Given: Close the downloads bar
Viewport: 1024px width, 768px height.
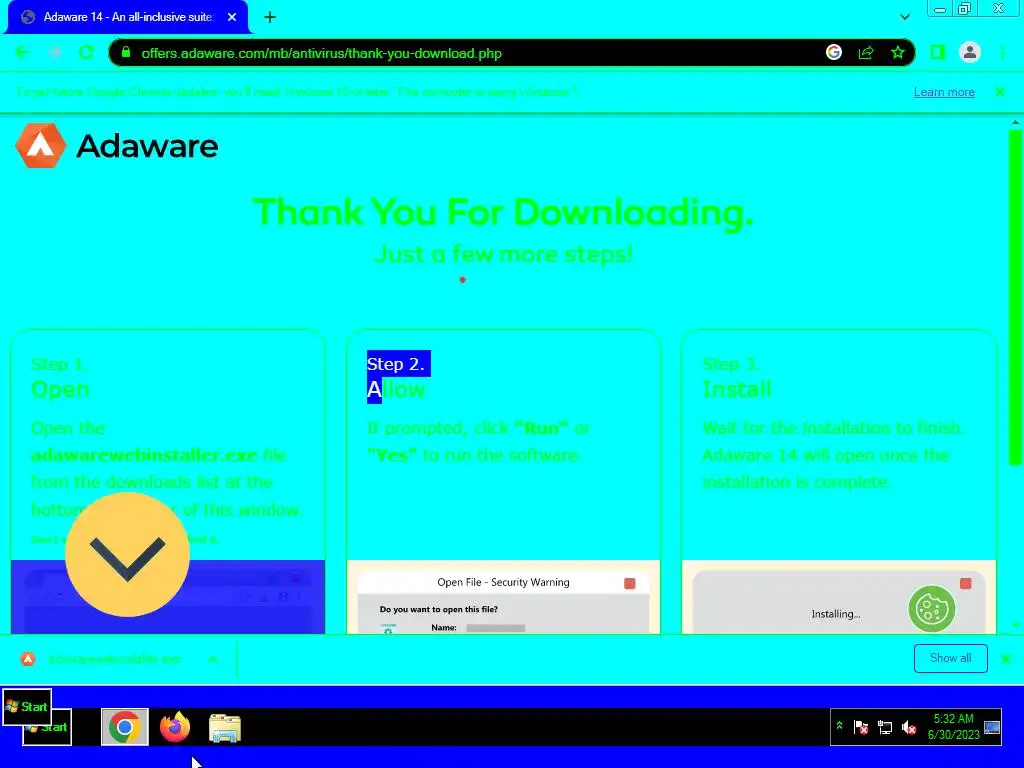Looking at the screenshot, I should 1006,658.
